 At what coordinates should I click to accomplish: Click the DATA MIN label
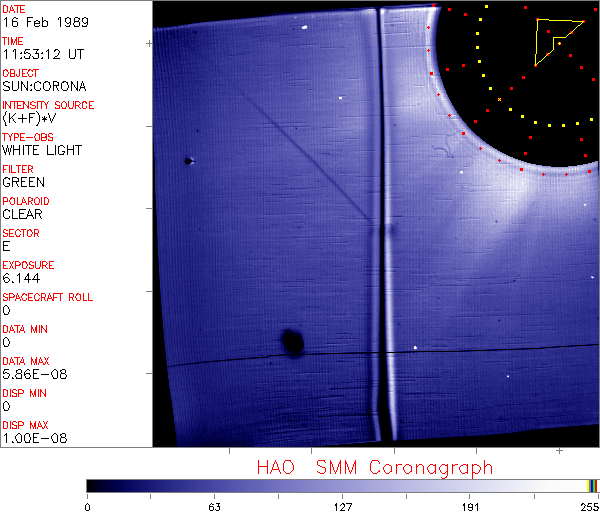point(25,329)
